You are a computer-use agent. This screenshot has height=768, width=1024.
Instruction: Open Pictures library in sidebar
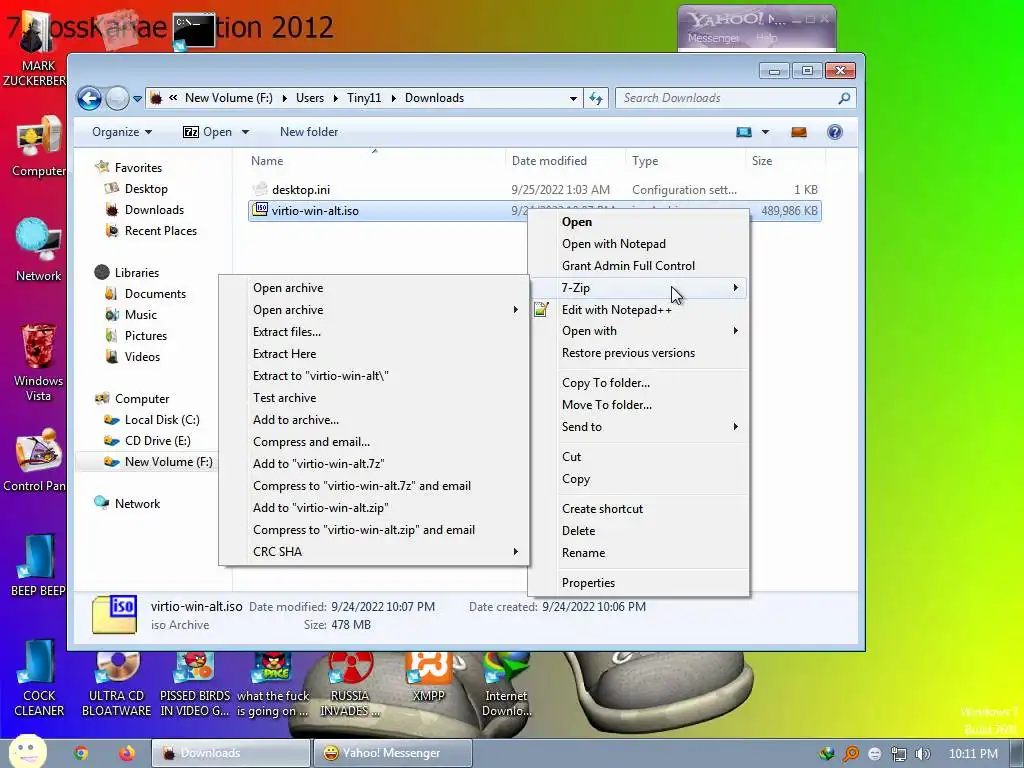coord(146,336)
